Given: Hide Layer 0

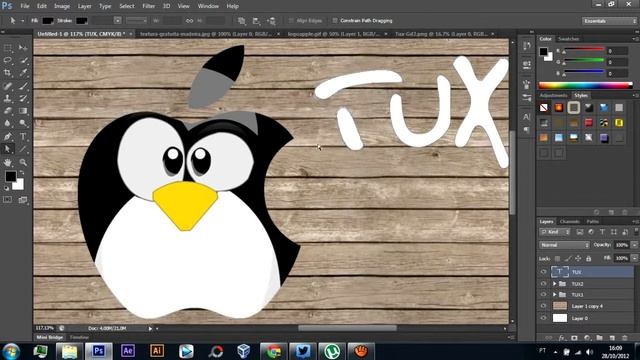Looking at the screenshot, I should click(x=543, y=318).
